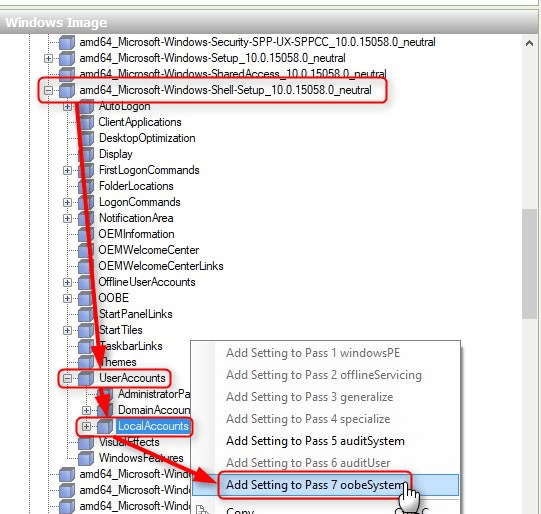
Task: Select the DesktopOptimization tree item
Action: pyautogui.click(x=147, y=138)
